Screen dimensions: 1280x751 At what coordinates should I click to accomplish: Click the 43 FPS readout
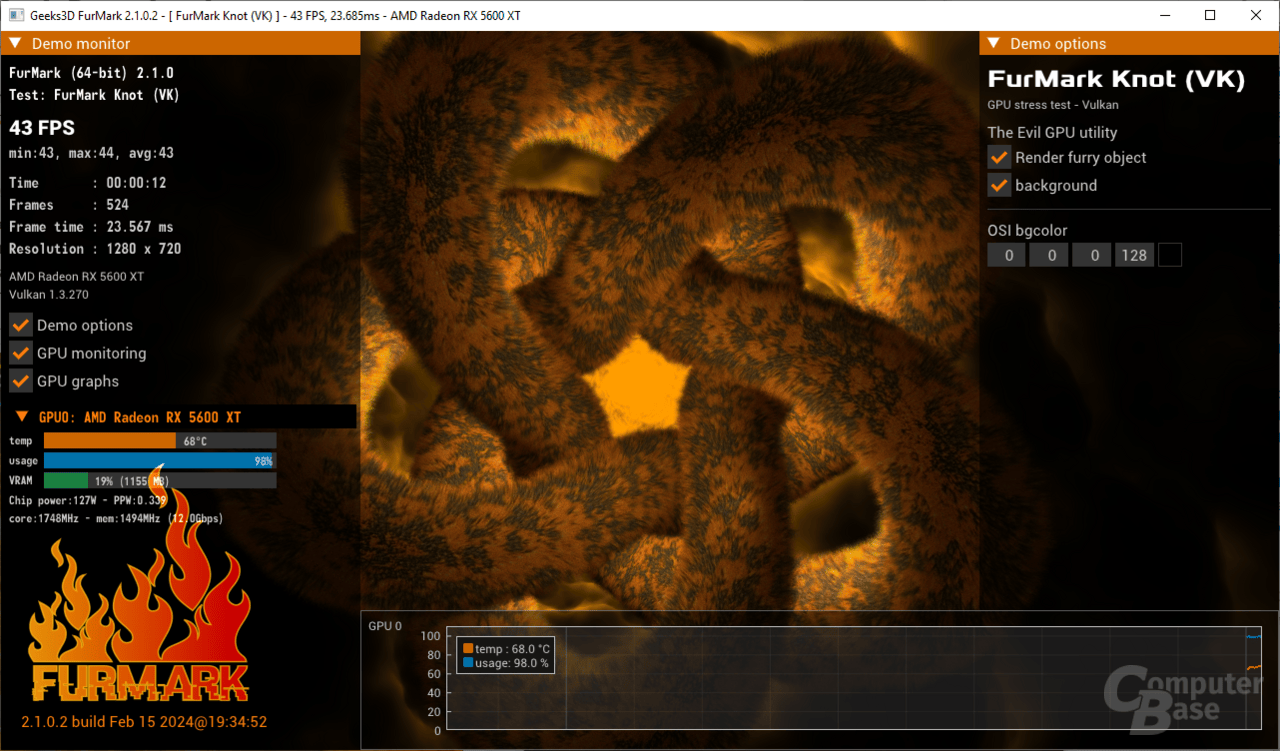(42, 127)
